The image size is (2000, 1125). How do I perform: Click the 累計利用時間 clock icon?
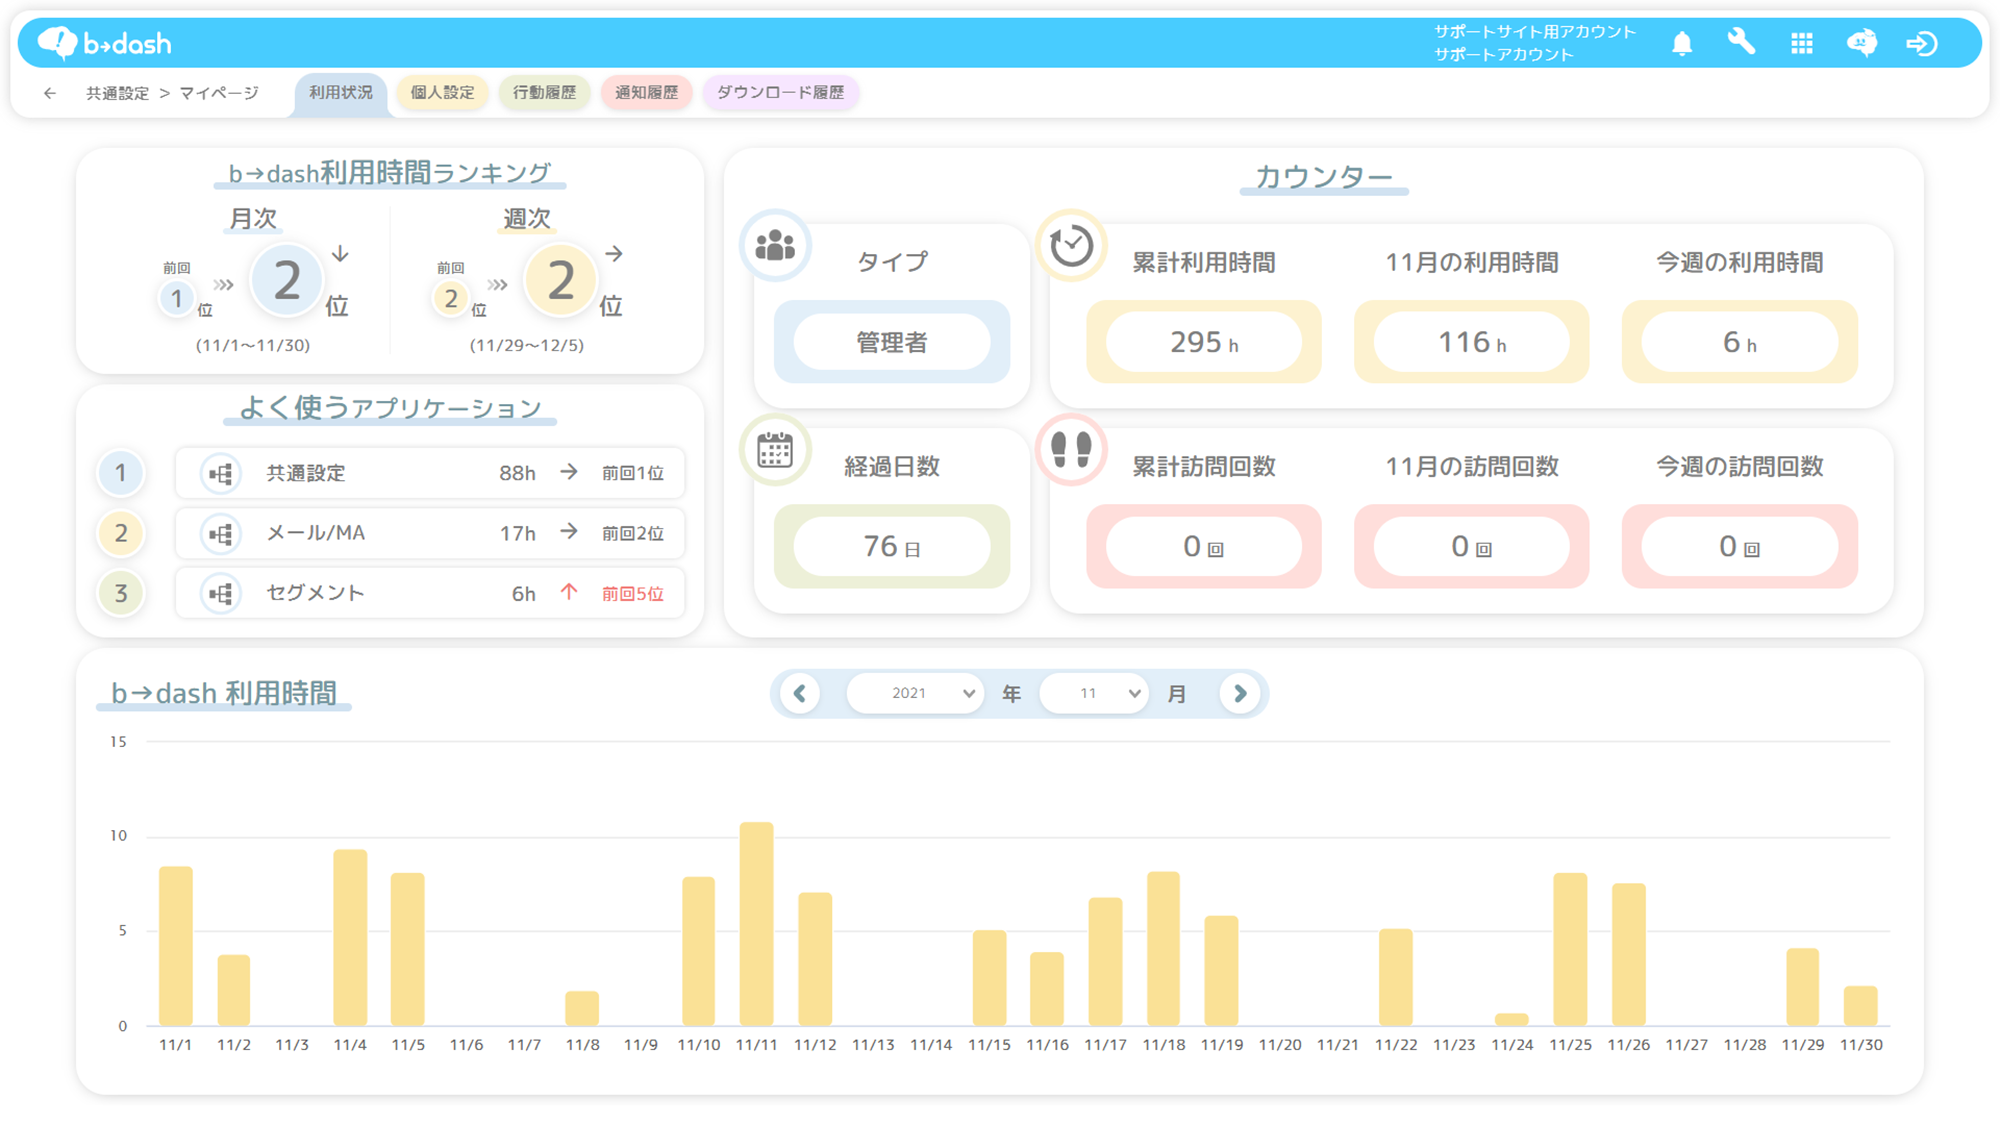(1071, 245)
